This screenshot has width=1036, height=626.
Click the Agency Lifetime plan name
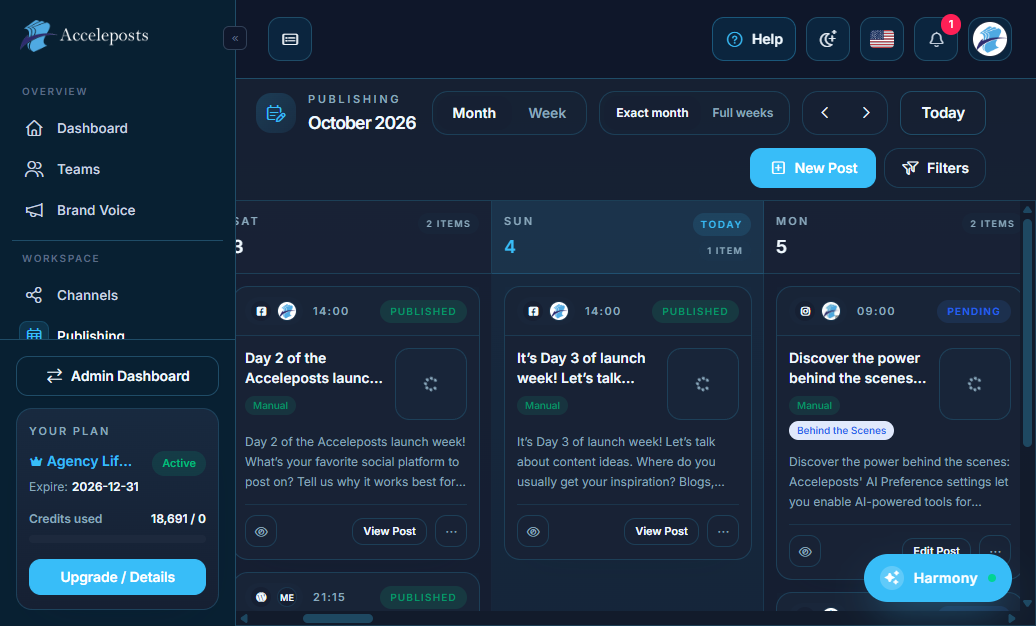(x=81, y=461)
